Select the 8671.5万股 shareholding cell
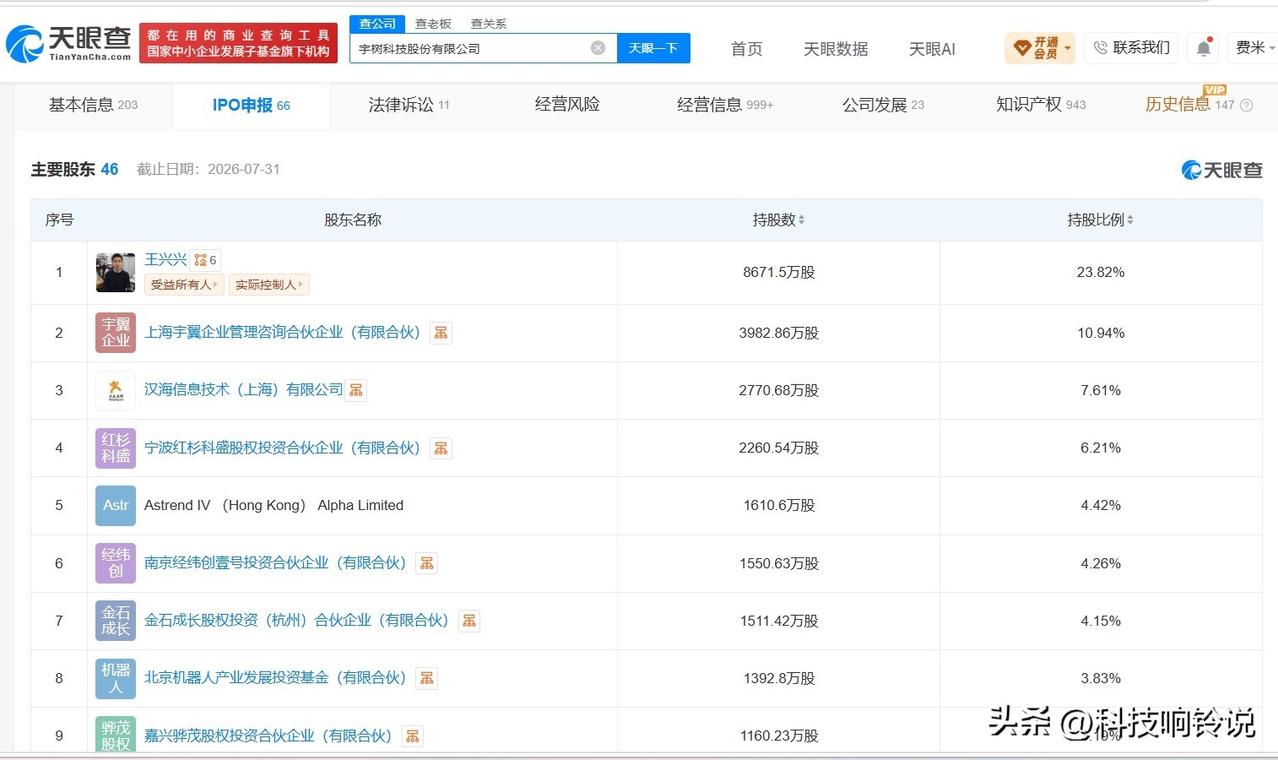 click(x=778, y=272)
